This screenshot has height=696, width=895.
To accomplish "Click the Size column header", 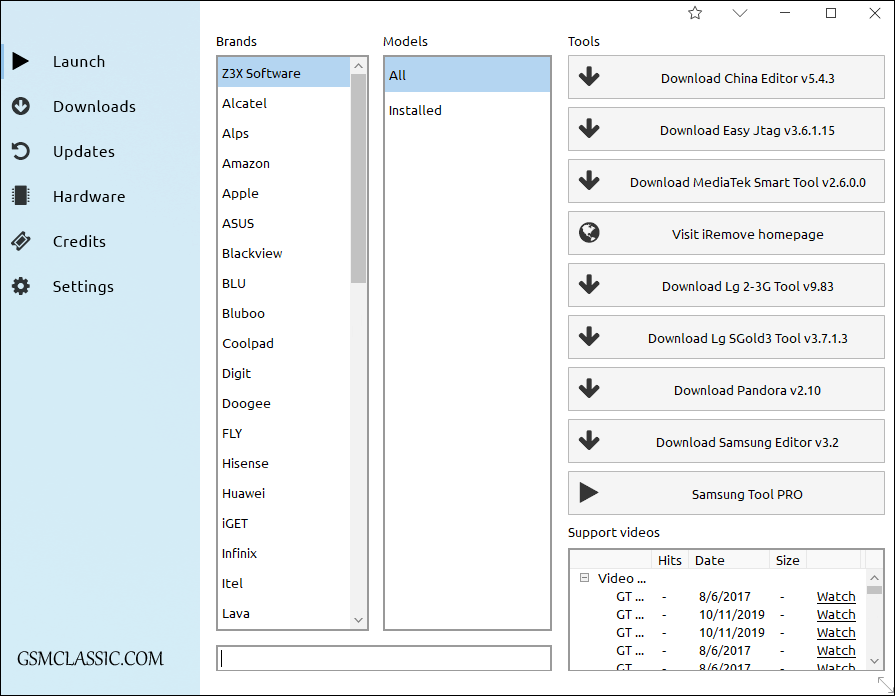I will click(x=788, y=560).
